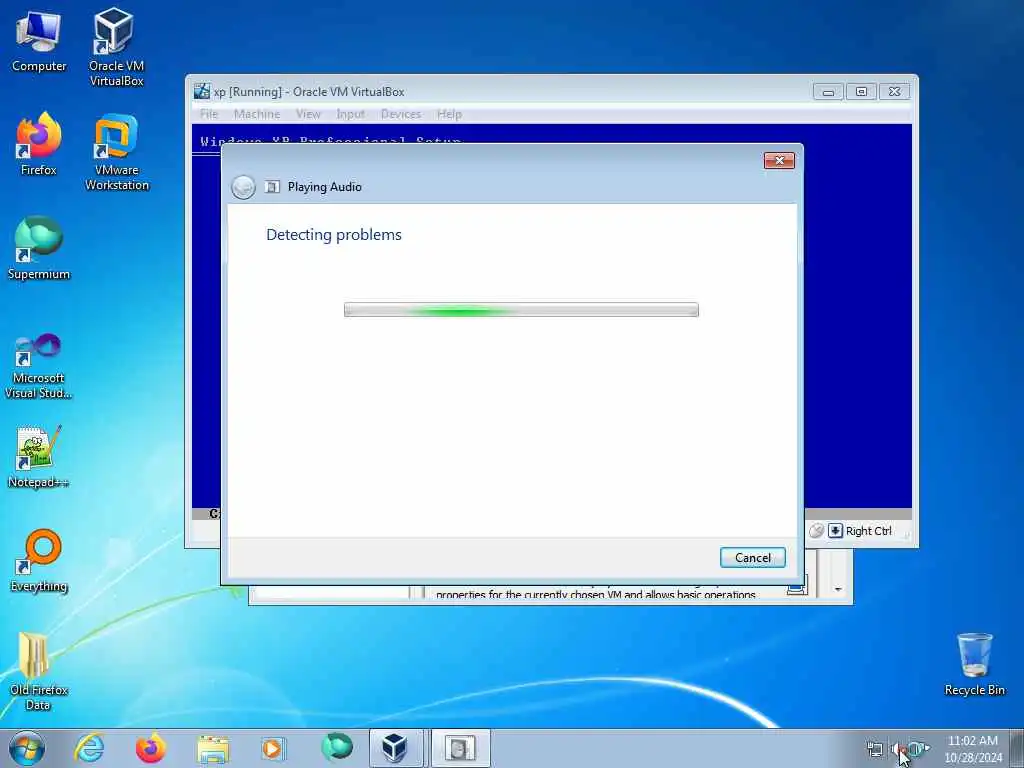Open the Notepad++ desktop shortcut

pos(39,457)
